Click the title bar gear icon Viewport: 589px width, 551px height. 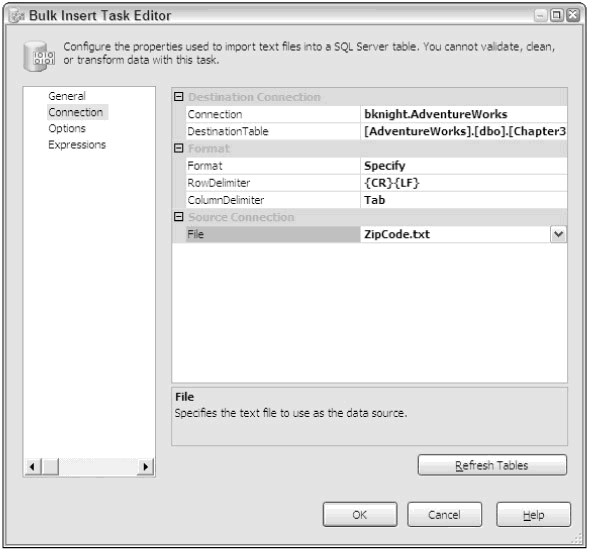17,16
